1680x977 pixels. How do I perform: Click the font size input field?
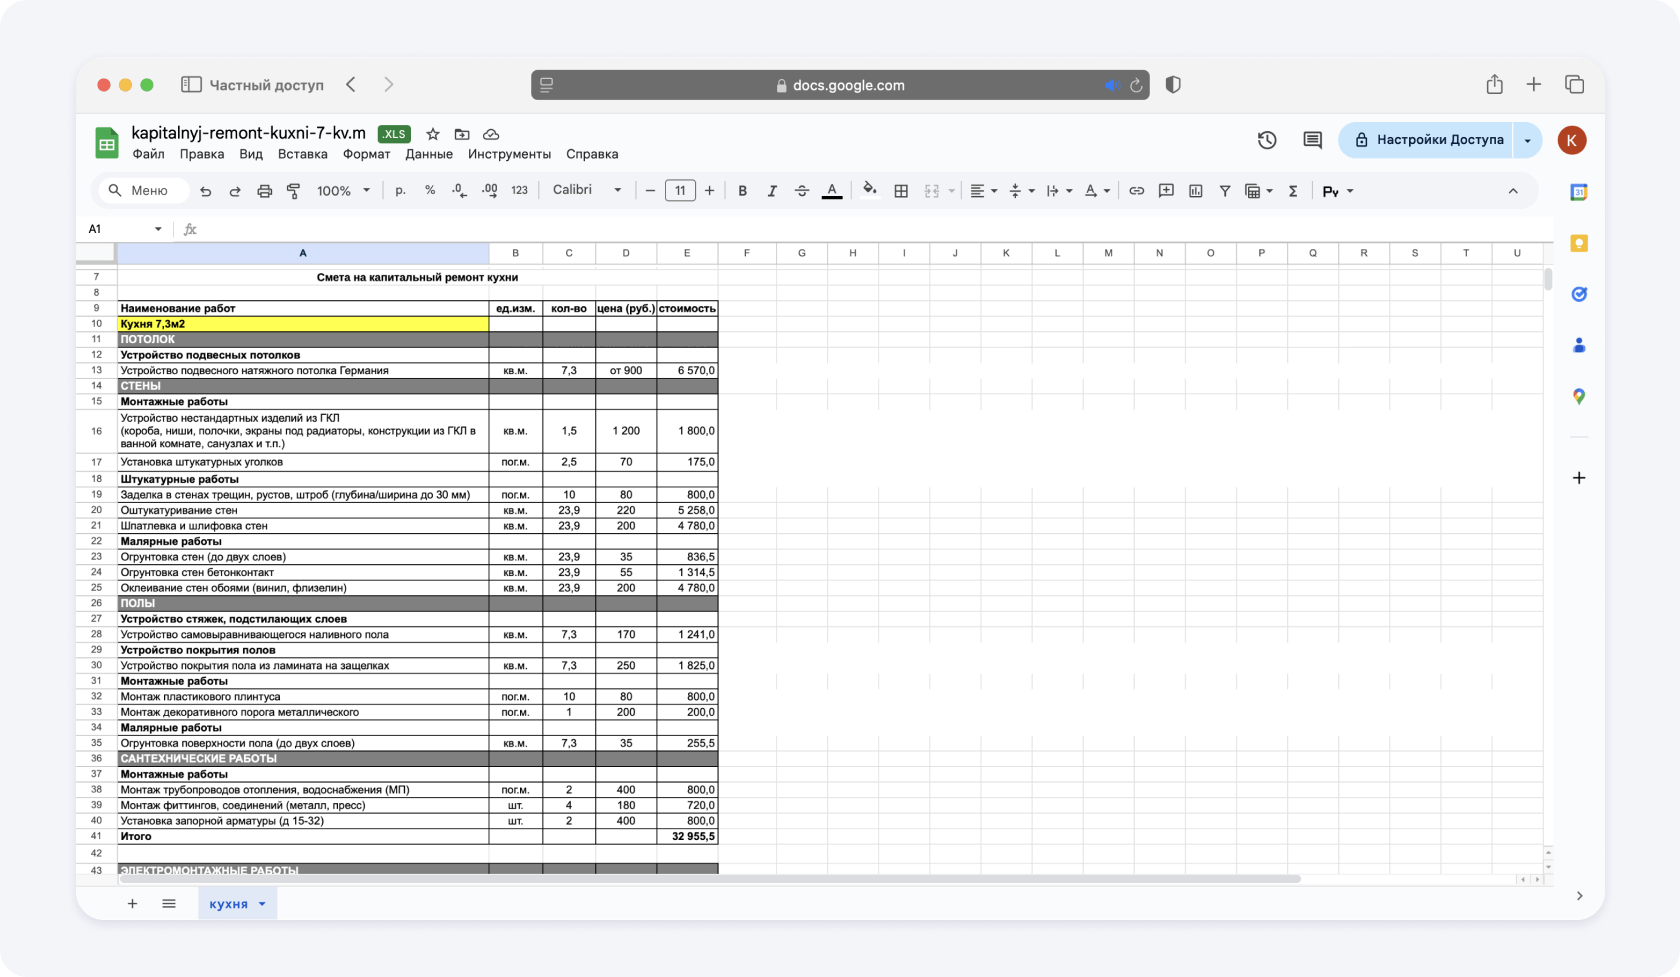tap(680, 191)
